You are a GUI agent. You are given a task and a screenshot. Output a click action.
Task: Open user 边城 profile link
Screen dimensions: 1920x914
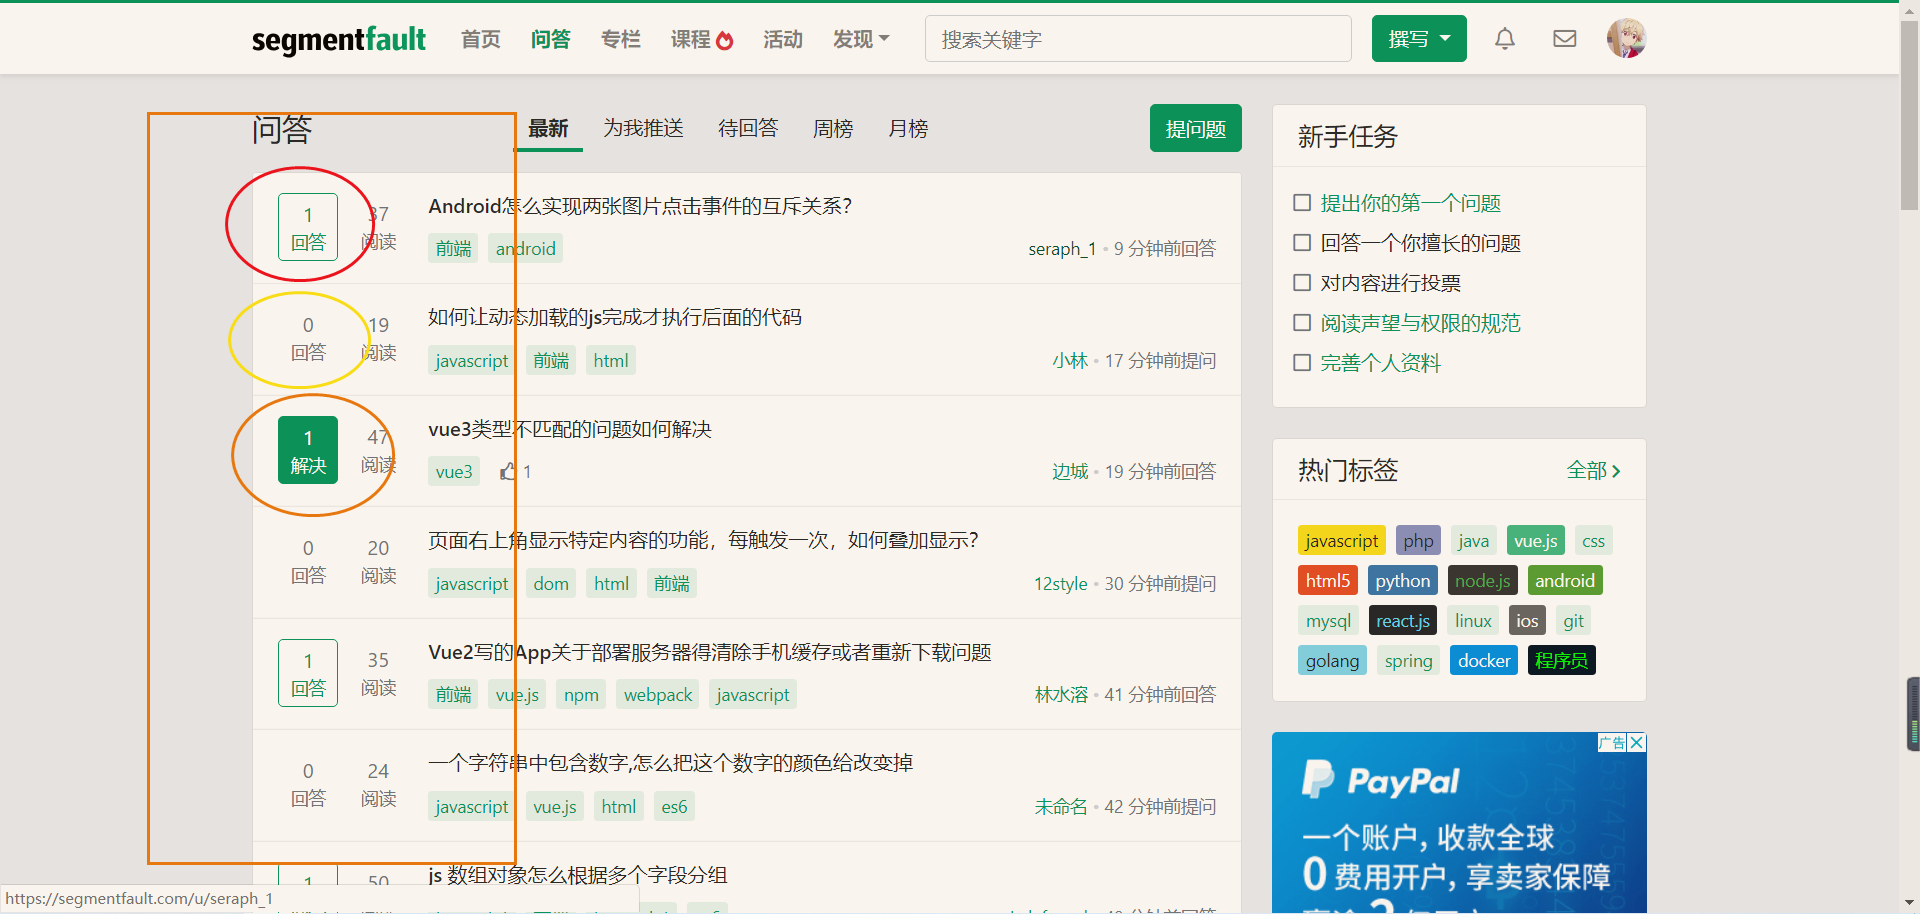[1070, 471]
